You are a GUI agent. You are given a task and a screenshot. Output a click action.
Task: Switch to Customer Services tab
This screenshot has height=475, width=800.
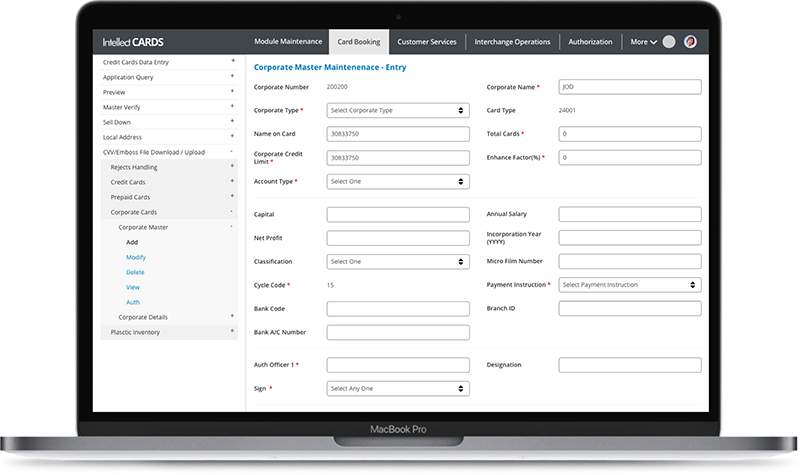[427, 42]
